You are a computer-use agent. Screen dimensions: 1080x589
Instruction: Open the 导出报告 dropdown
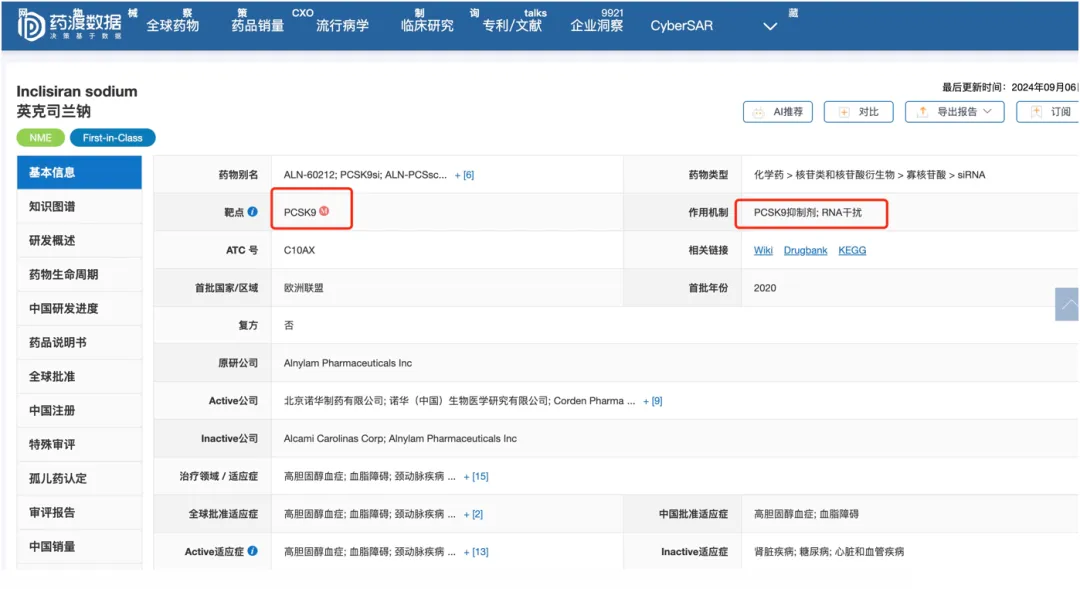tap(954, 112)
